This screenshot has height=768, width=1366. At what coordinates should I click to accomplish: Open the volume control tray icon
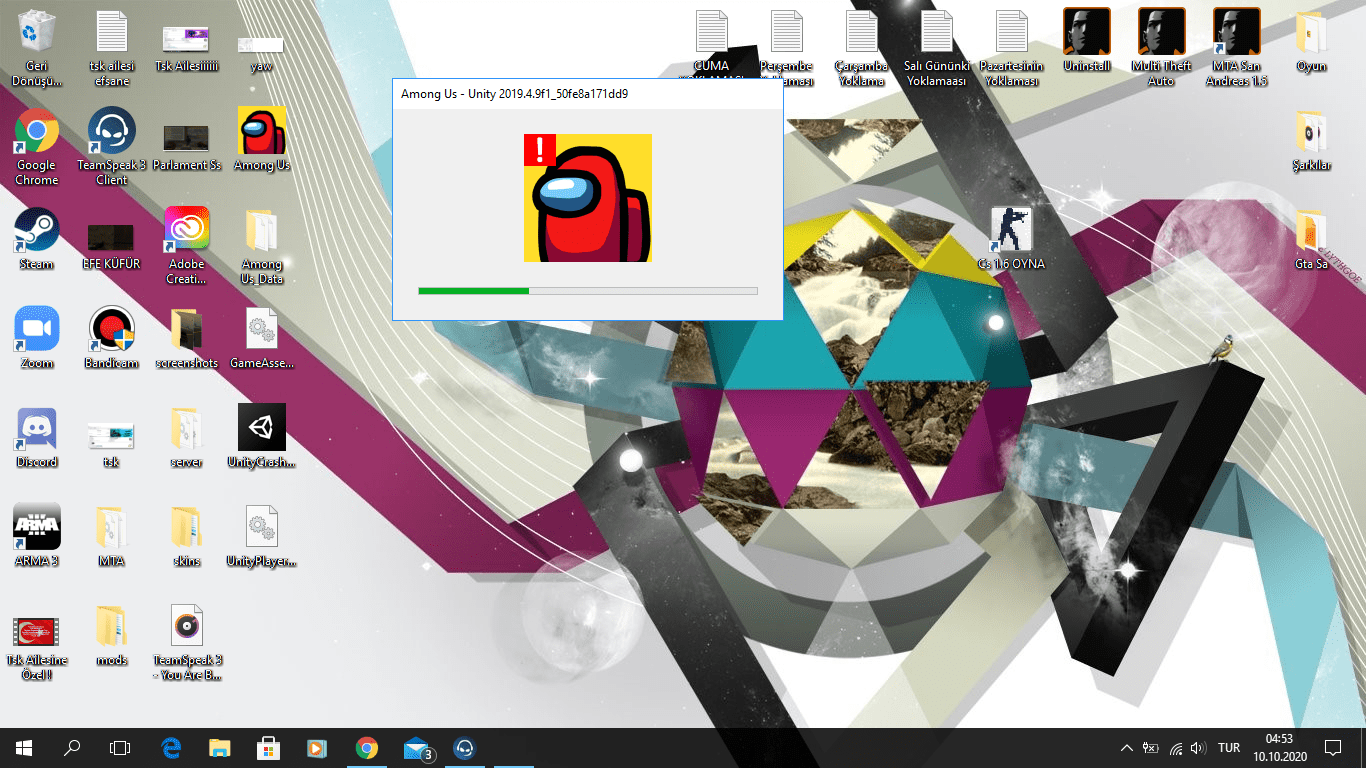[x=1198, y=748]
